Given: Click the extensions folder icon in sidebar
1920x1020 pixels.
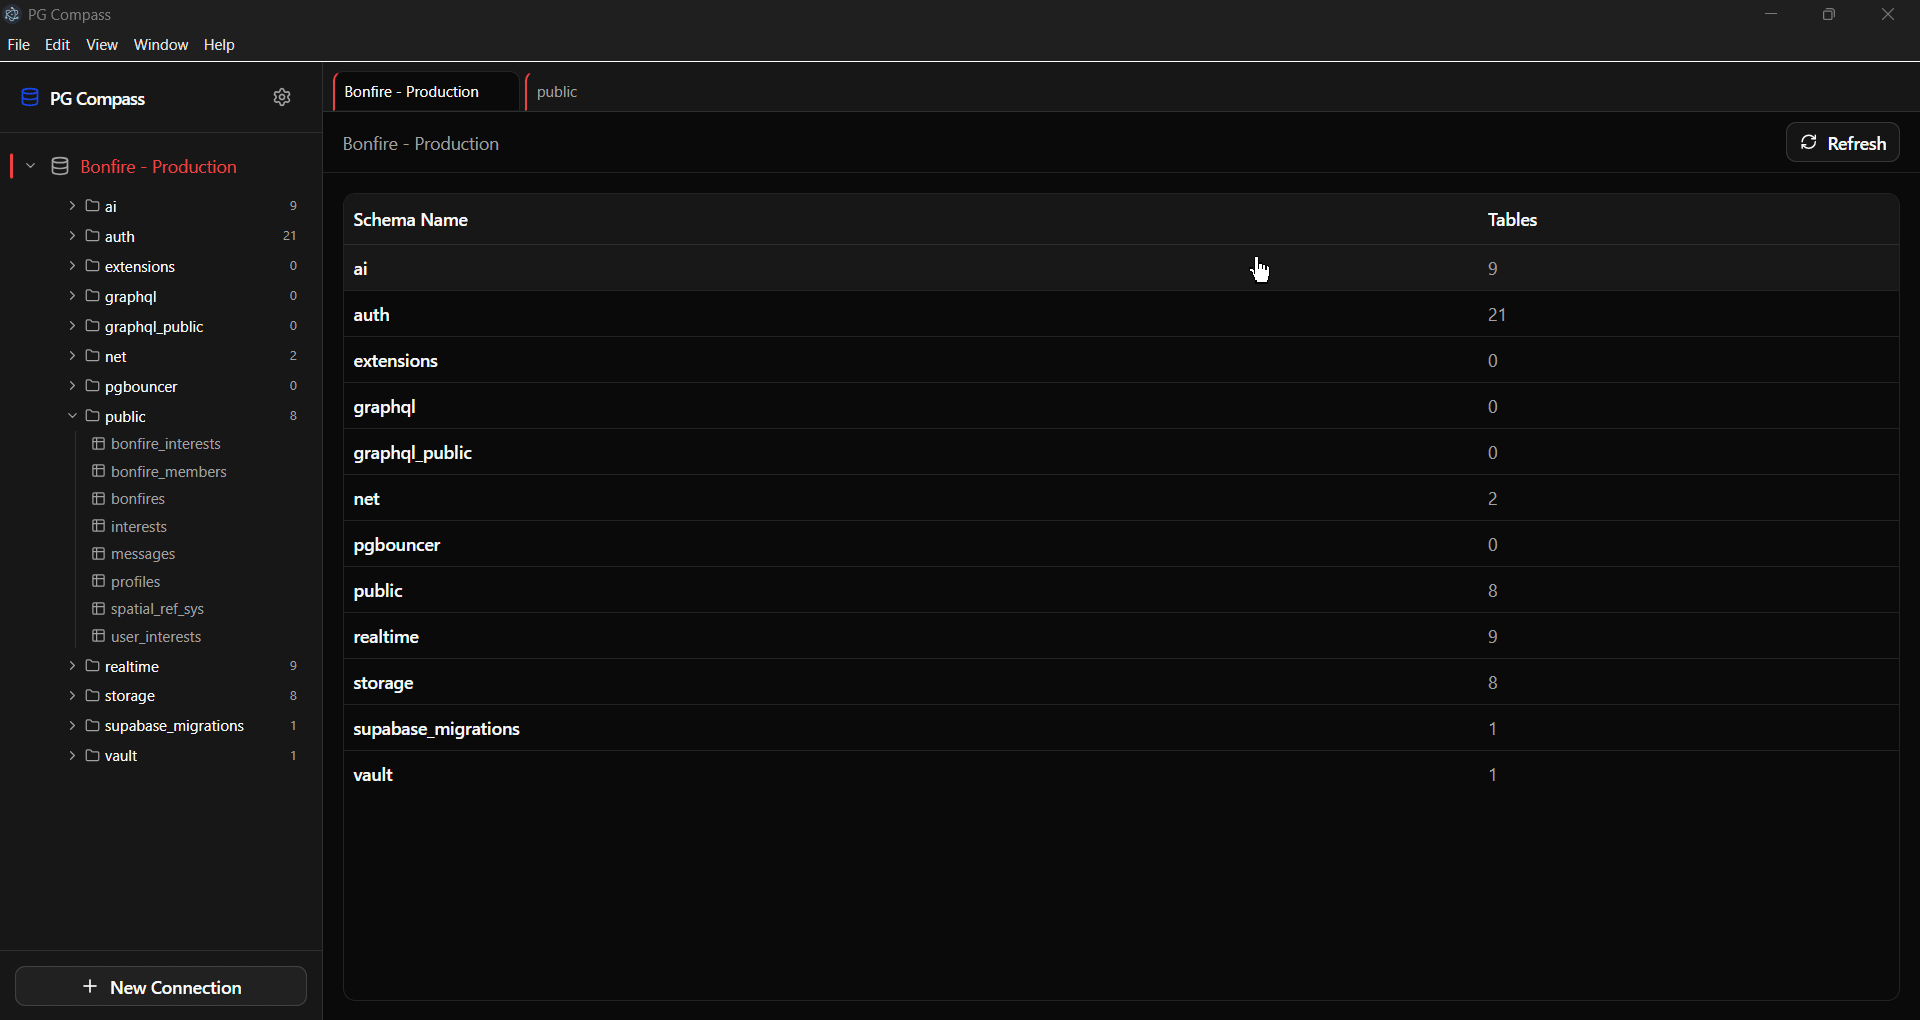Looking at the screenshot, I should tap(93, 266).
